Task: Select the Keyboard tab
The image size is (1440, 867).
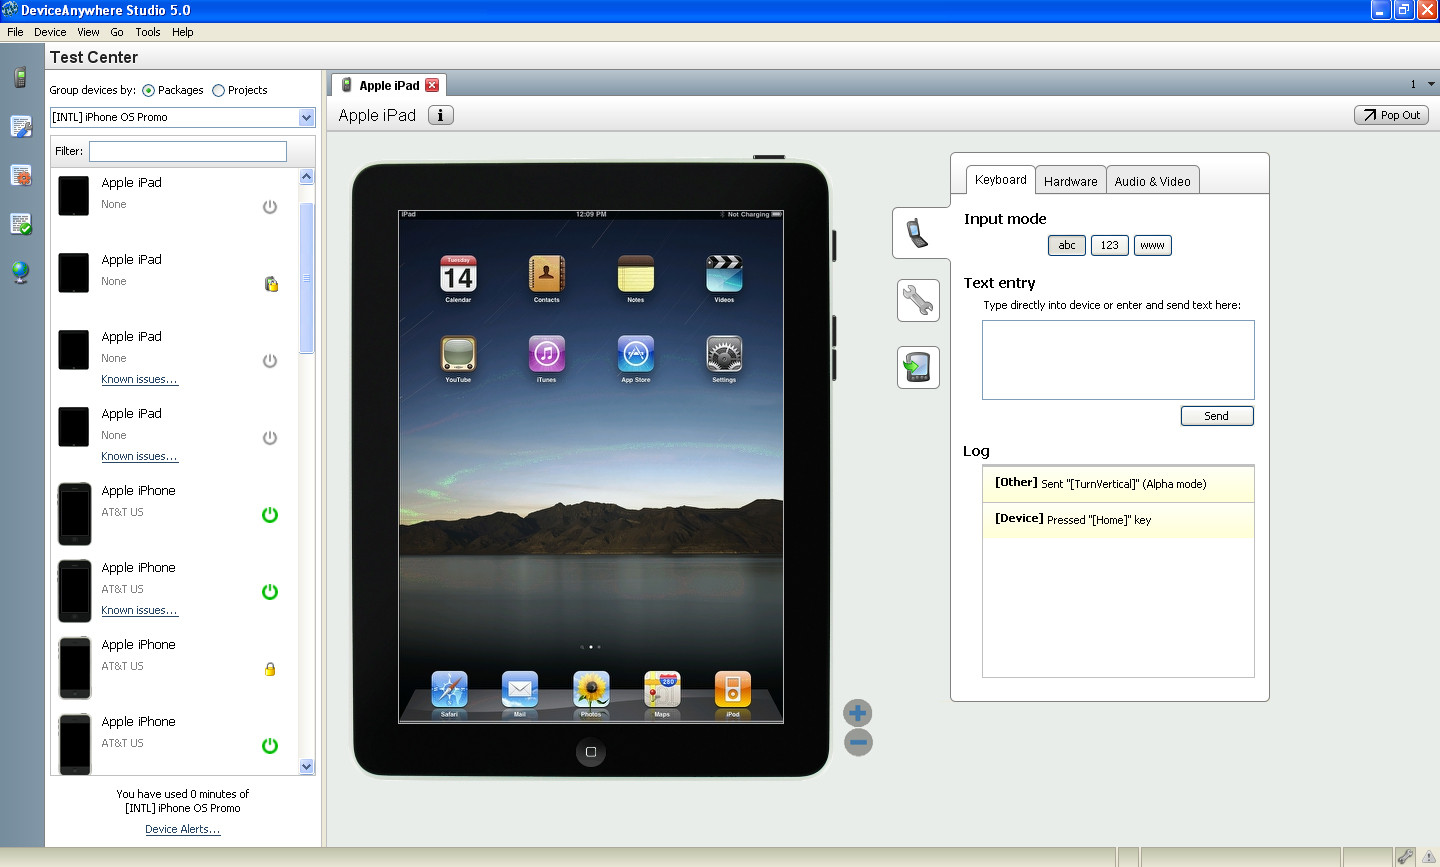Action: [x=1001, y=180]
